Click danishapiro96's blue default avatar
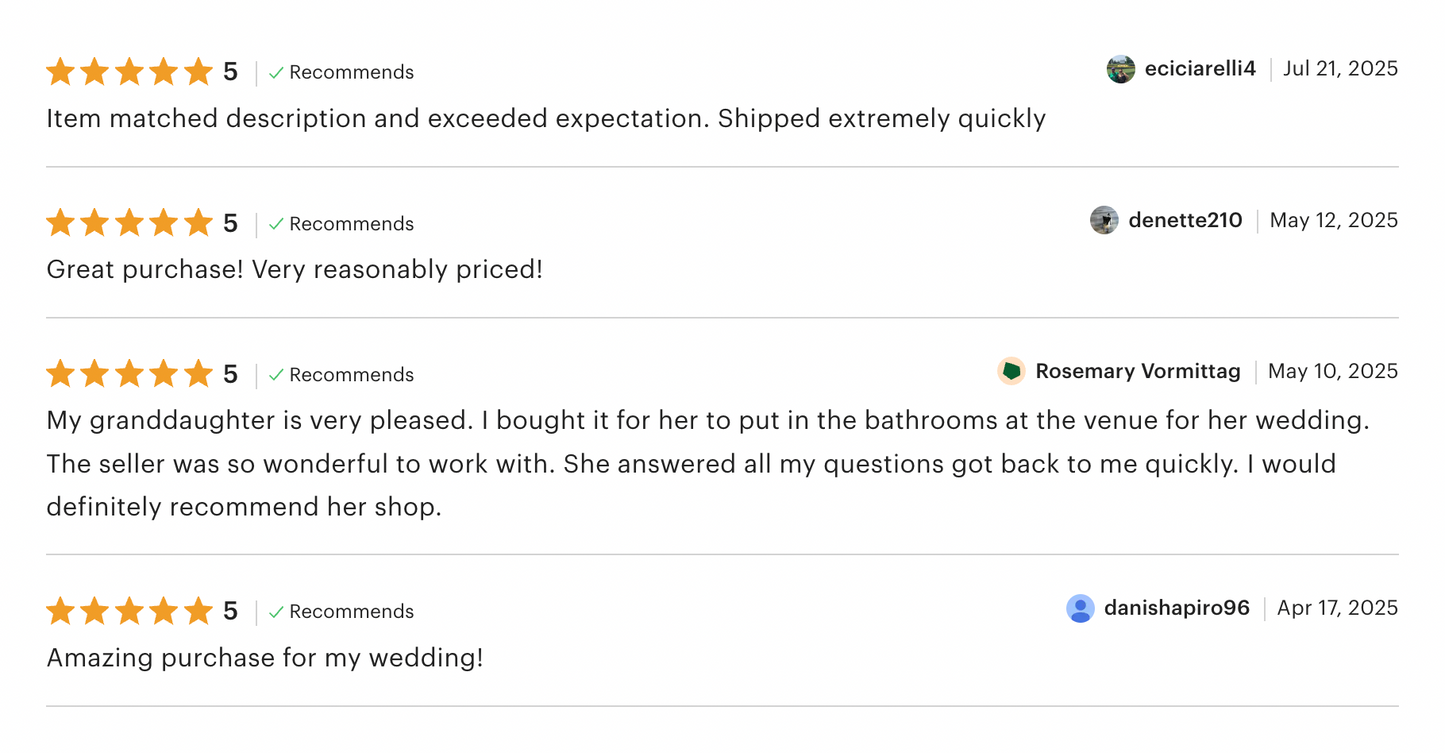Screen dimensions: 1445x753 tap(1080, 608)
